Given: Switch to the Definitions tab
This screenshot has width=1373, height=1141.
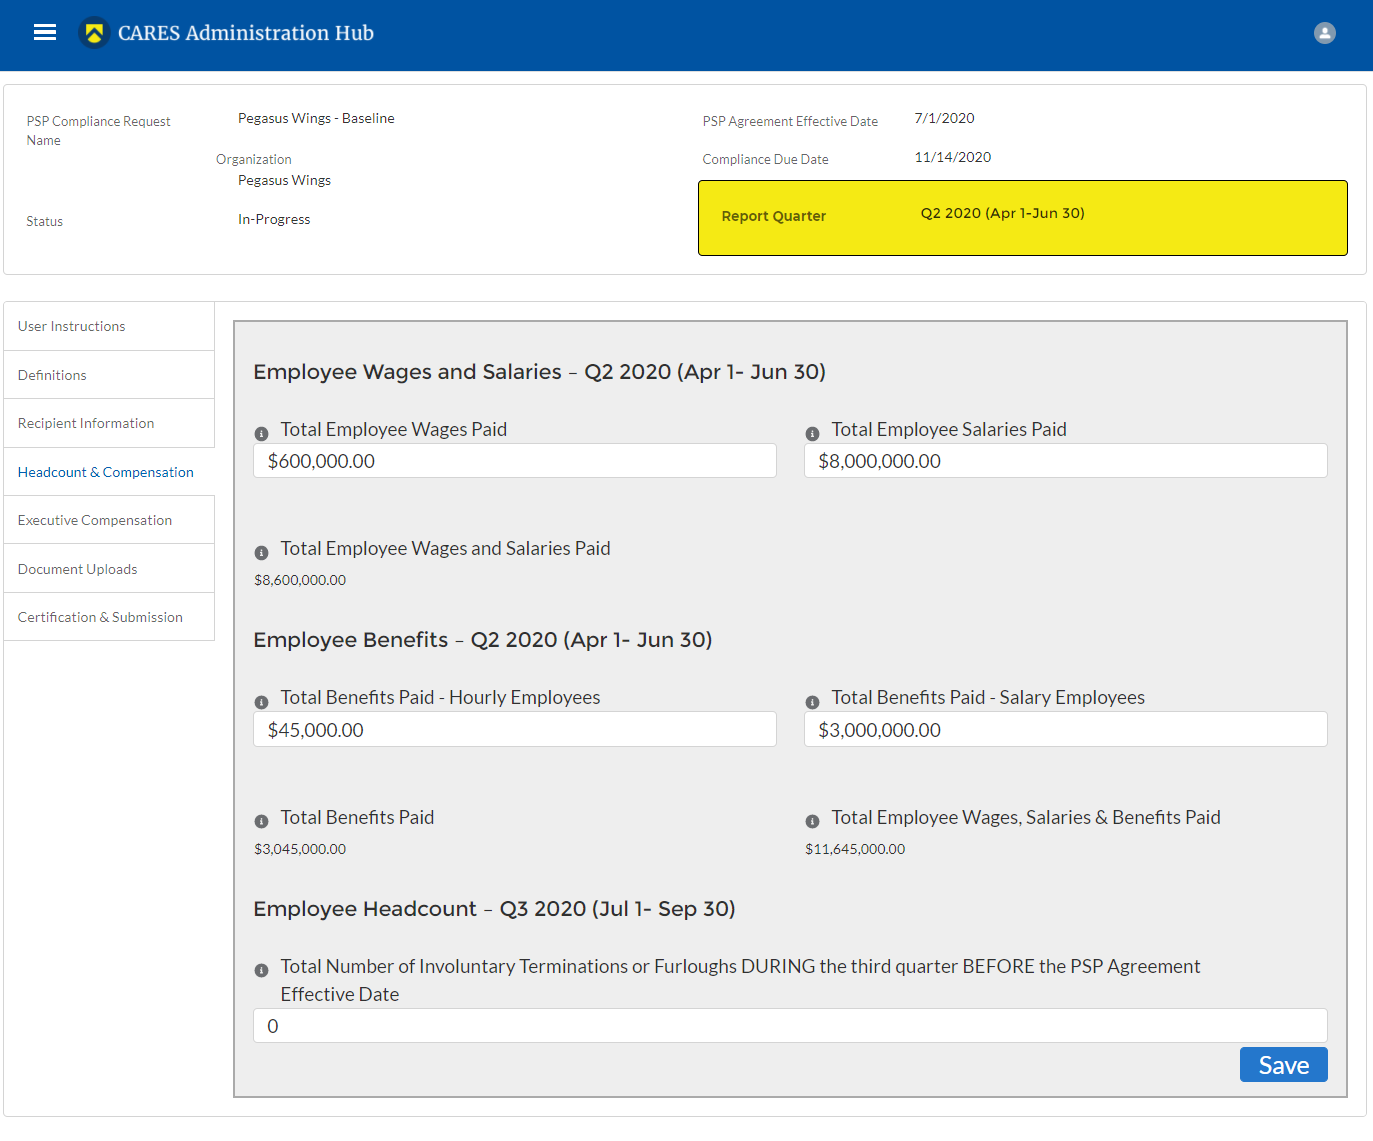Looking at the screenshot, I should pyautogui.click(x=52, y=375).
